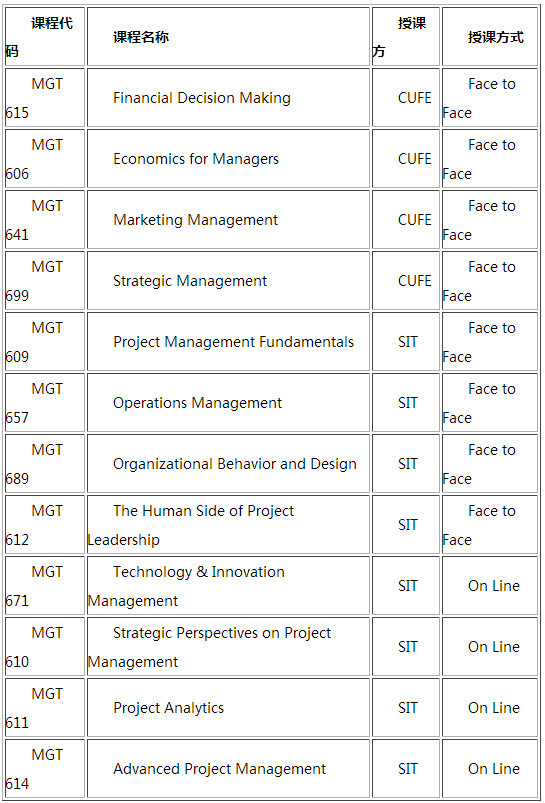Select Technology & Innovation Management cell
The width and height of the screenshot is (545, 803).
click(228, 585)
